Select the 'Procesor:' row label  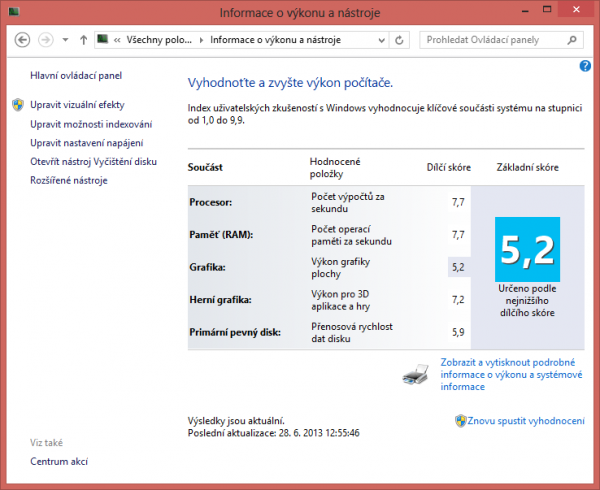(x=210, y=202)
